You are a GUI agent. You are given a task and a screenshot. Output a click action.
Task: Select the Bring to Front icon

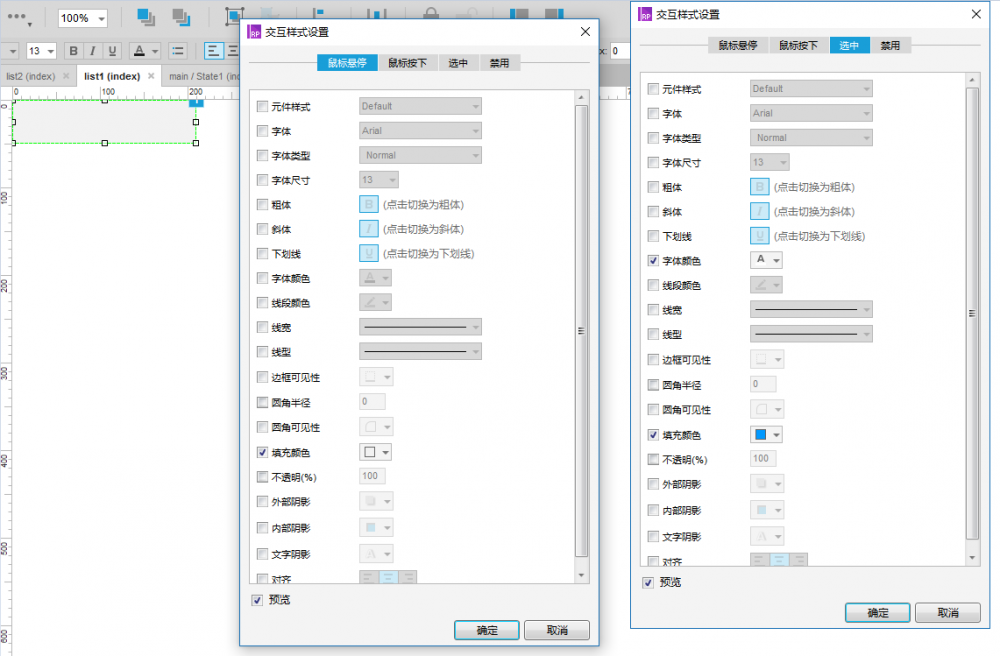[x=145, y=16]
